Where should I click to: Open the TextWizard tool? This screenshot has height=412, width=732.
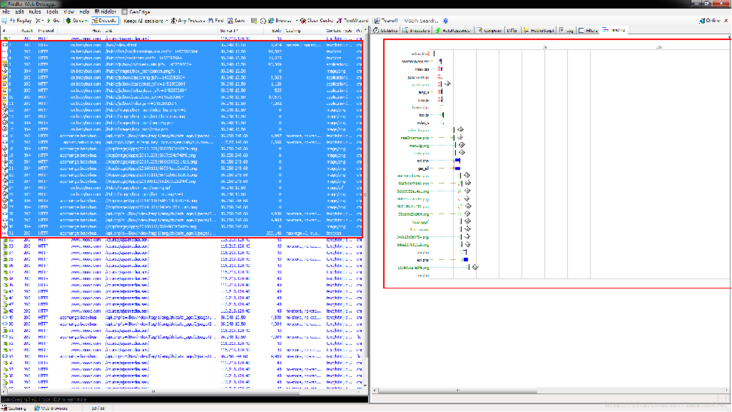[354, 20]
